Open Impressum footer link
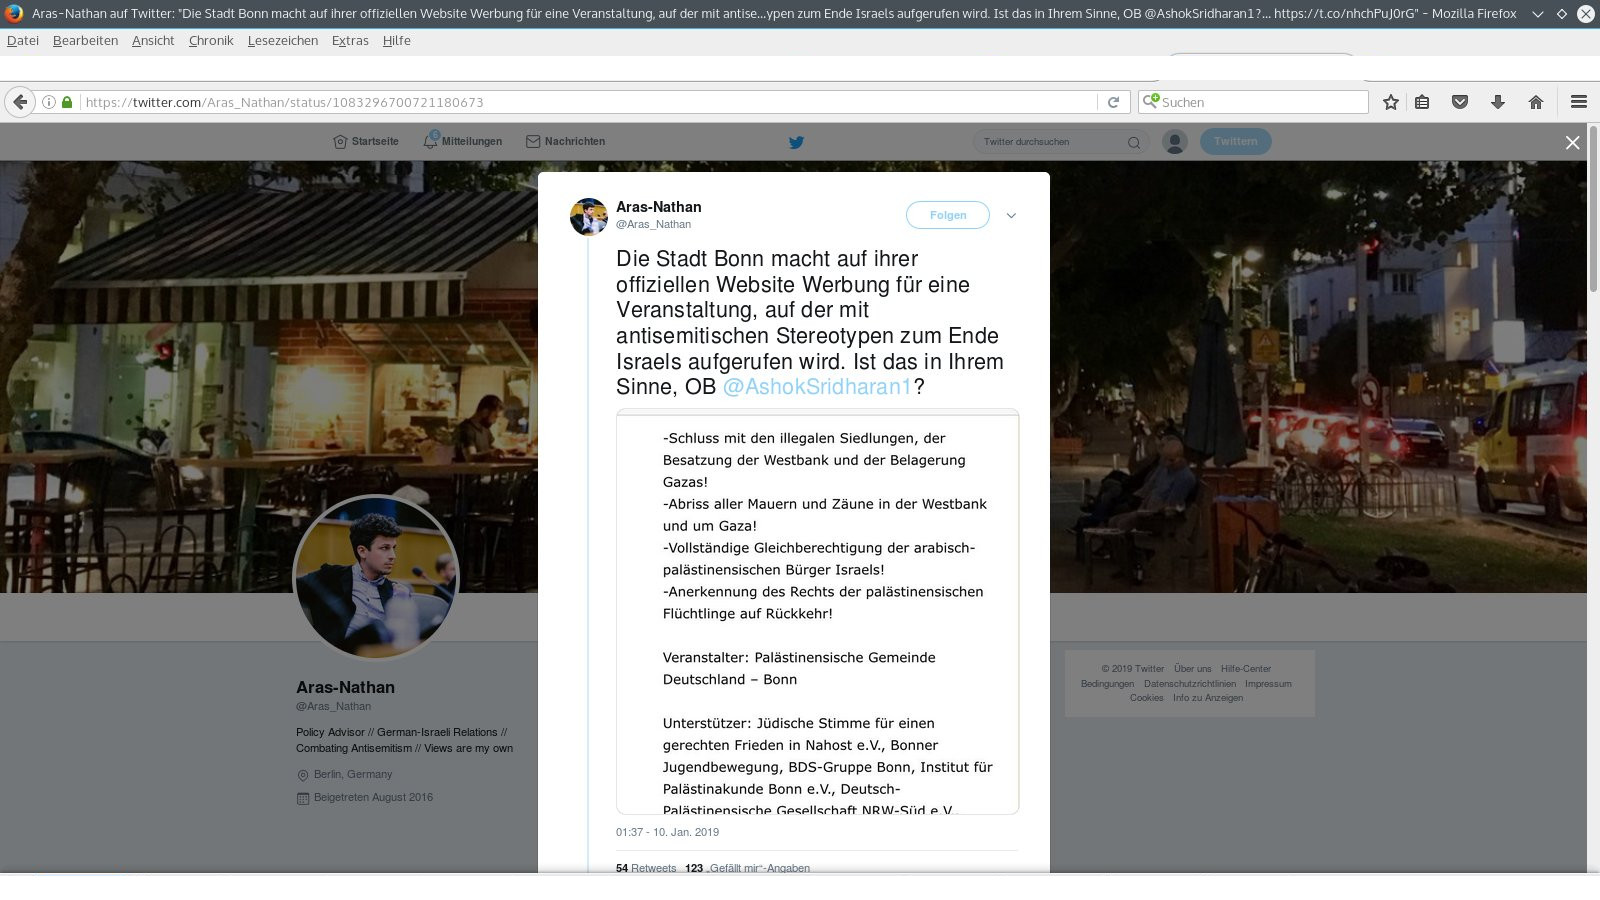The image size is (1600, 900). click(1268, 684)
